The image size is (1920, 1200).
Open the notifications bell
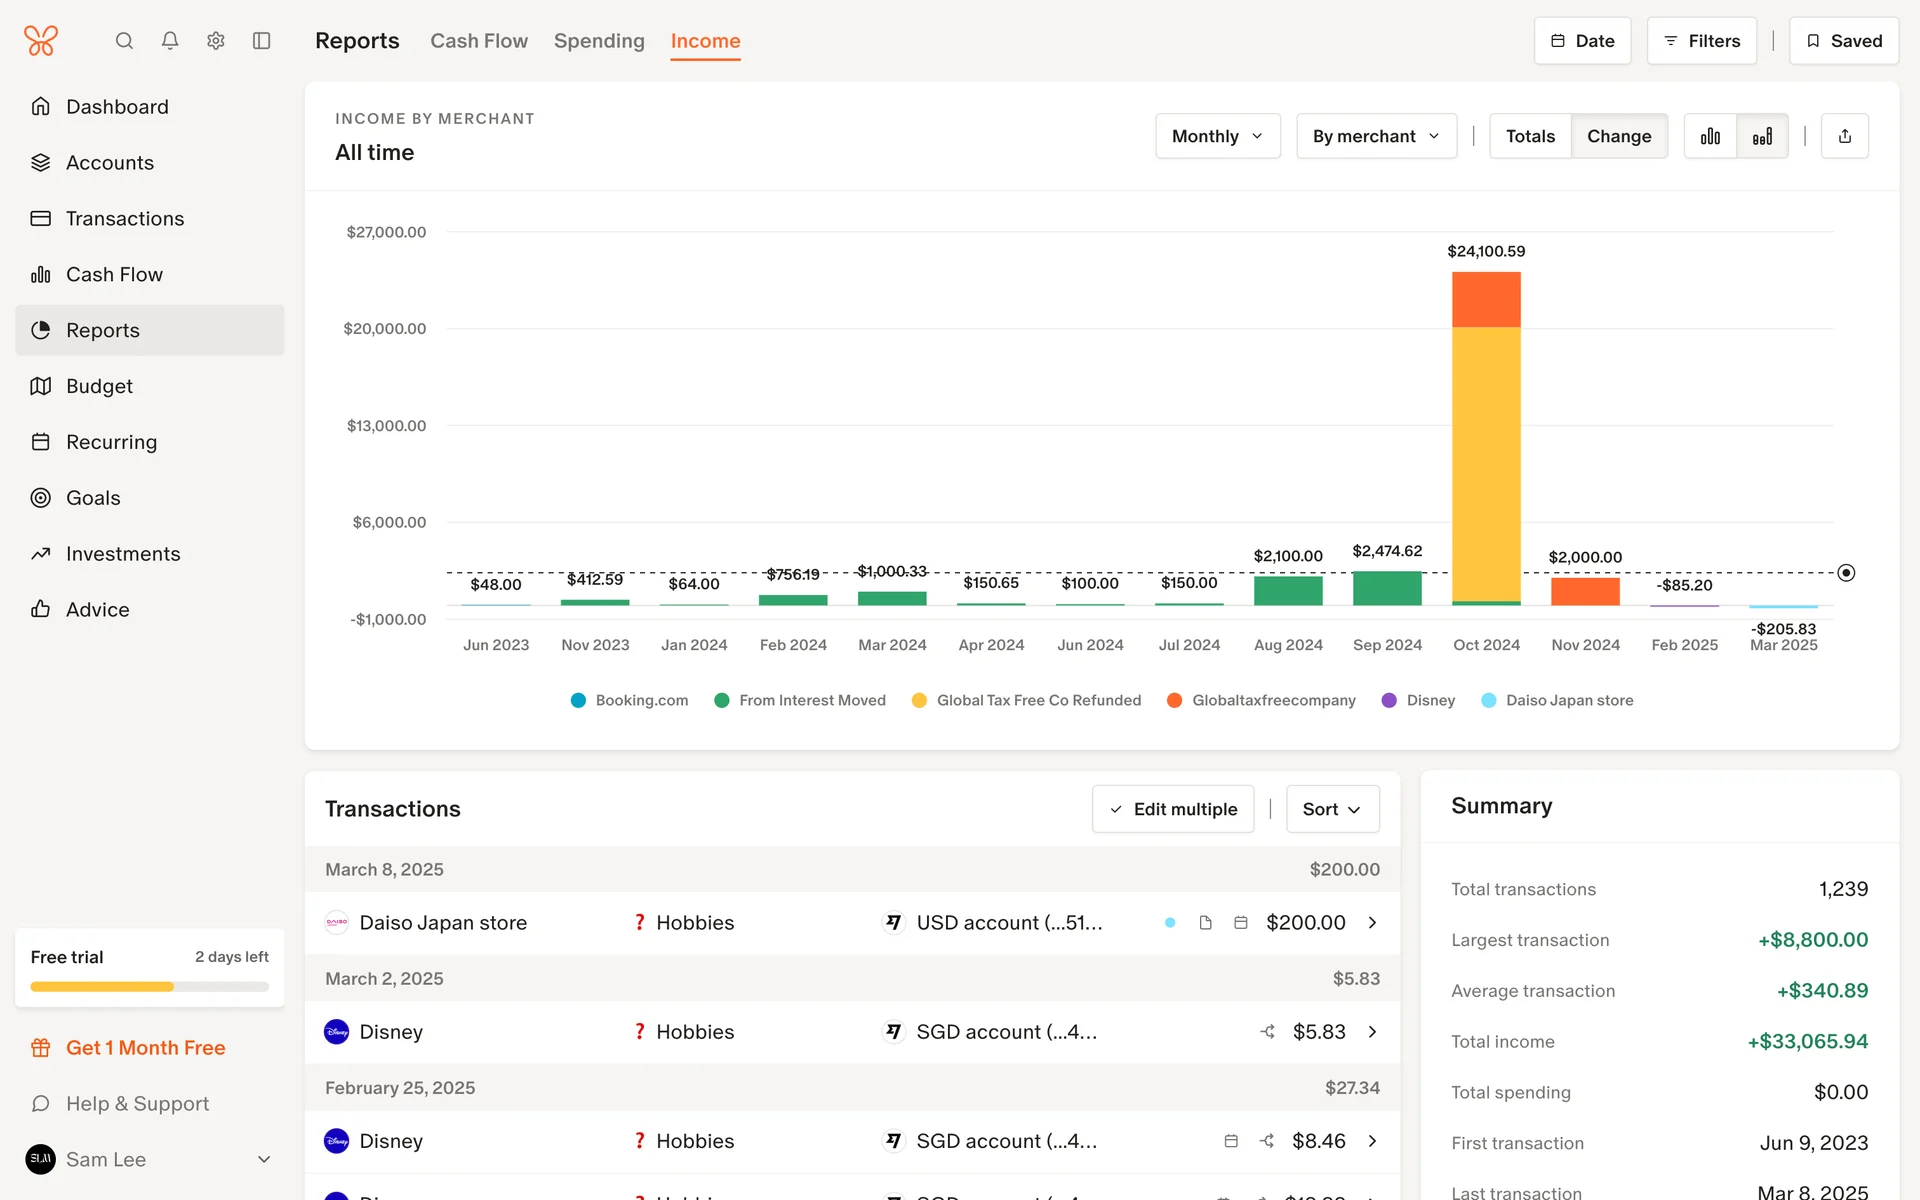click(x=170, y=41)
